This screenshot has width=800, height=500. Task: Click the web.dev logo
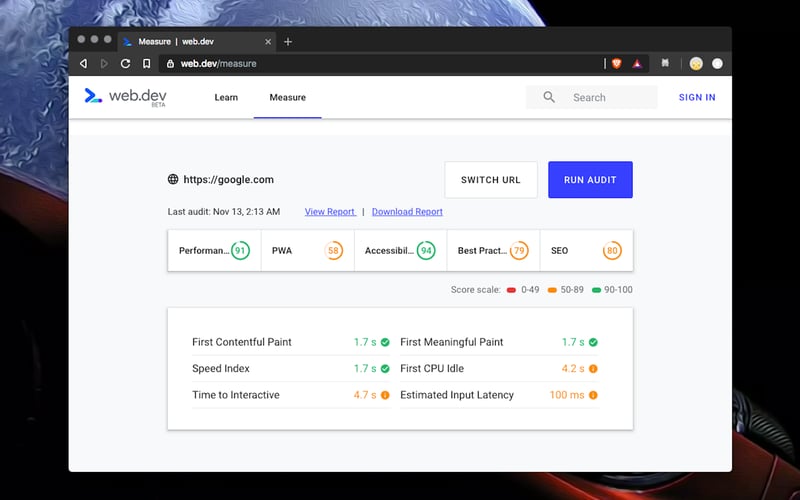[x=126, y=97]
